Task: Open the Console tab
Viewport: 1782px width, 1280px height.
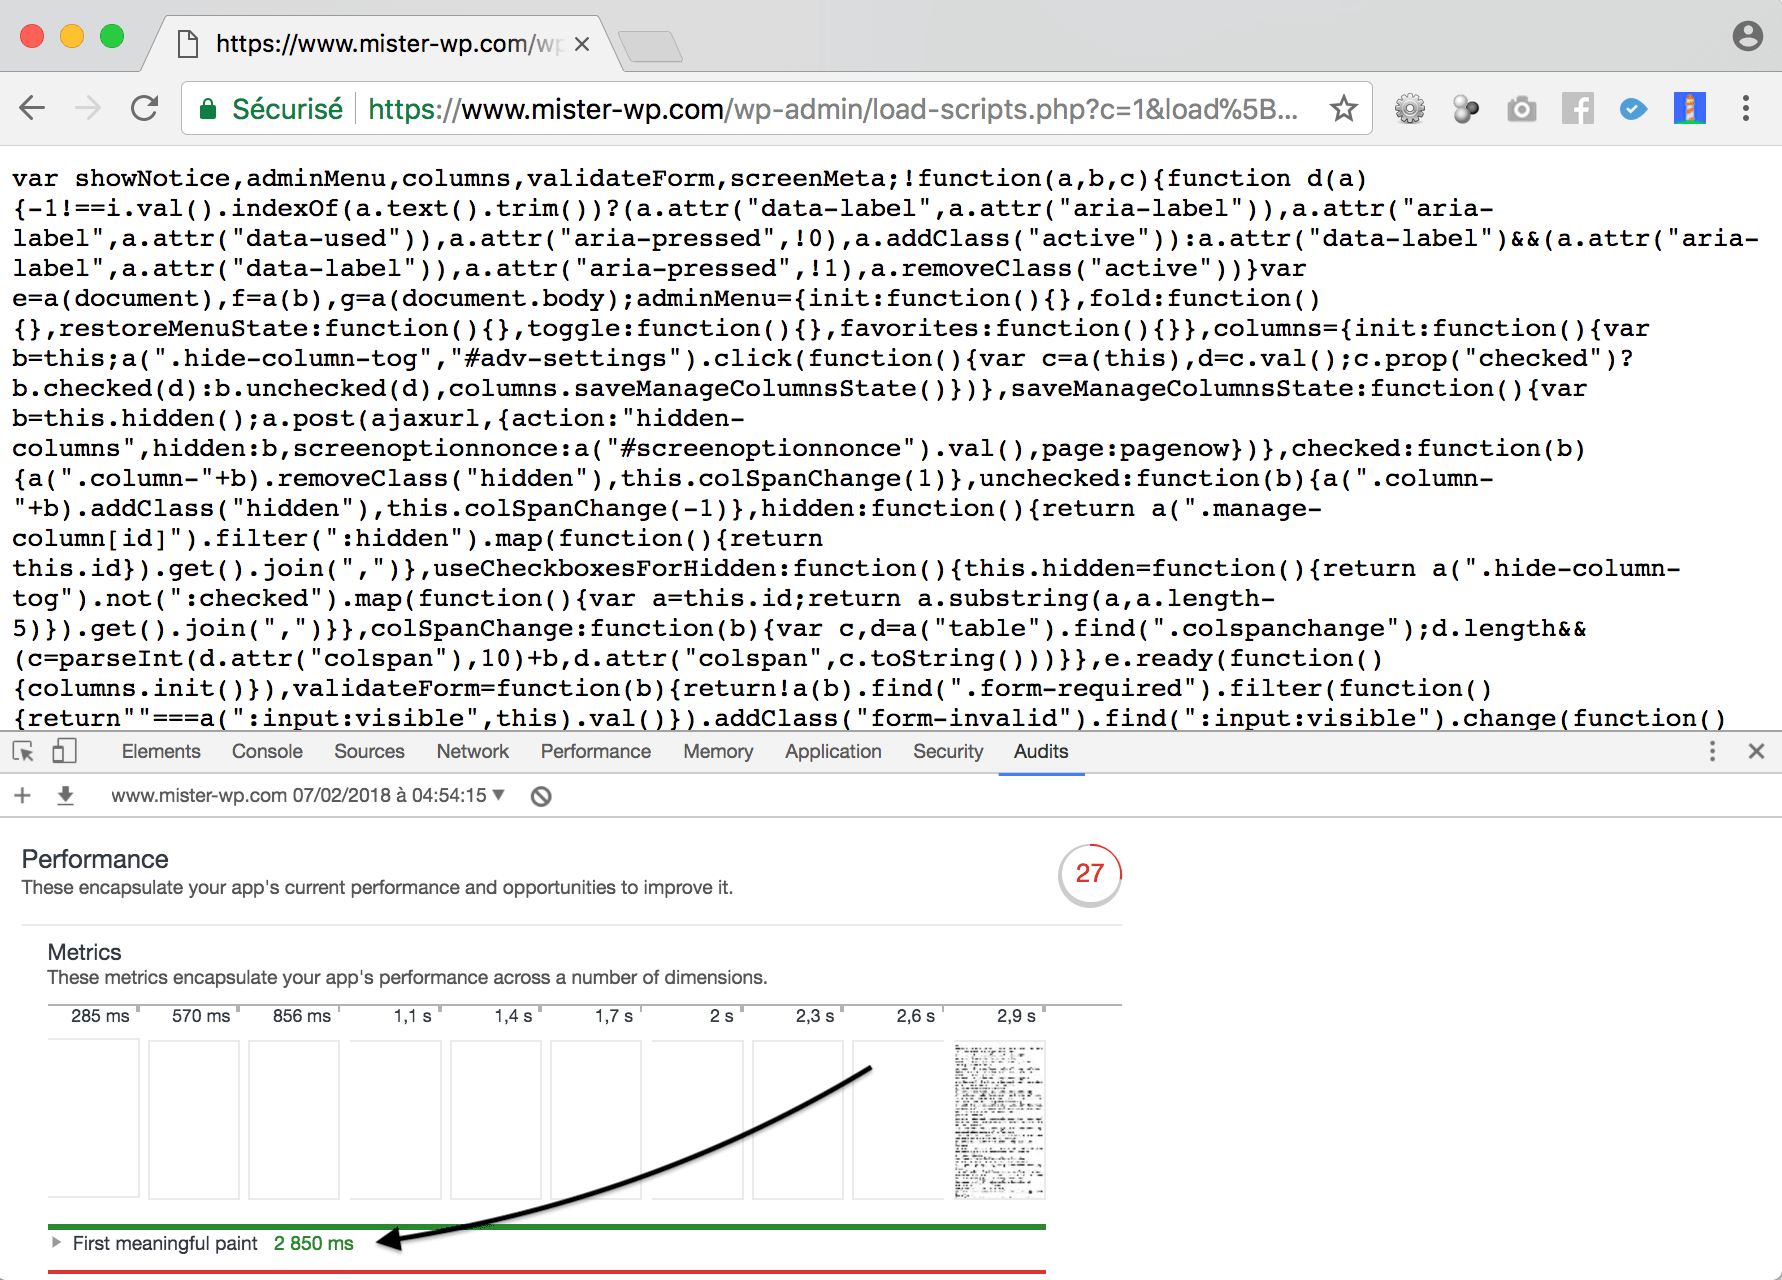Action: 267,751
